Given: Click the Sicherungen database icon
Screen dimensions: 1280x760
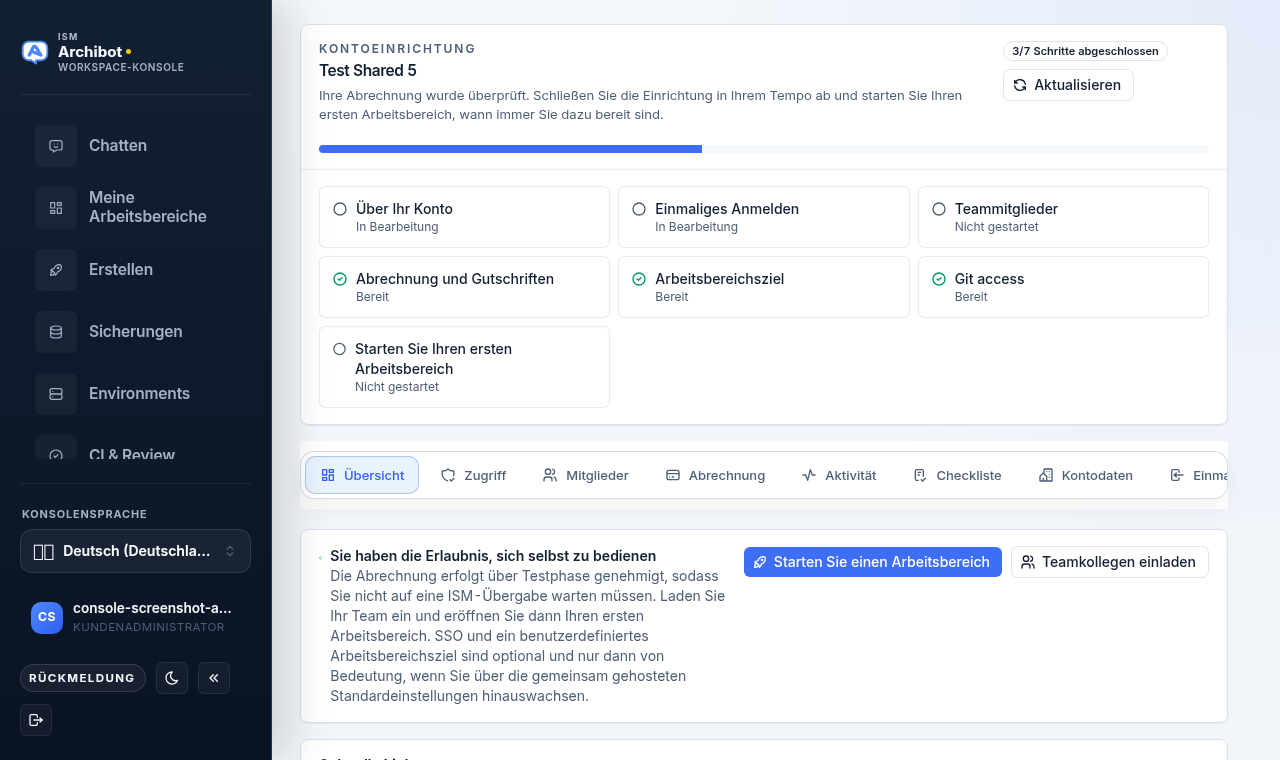Looking at the screenshot, I should coord(56,332).
